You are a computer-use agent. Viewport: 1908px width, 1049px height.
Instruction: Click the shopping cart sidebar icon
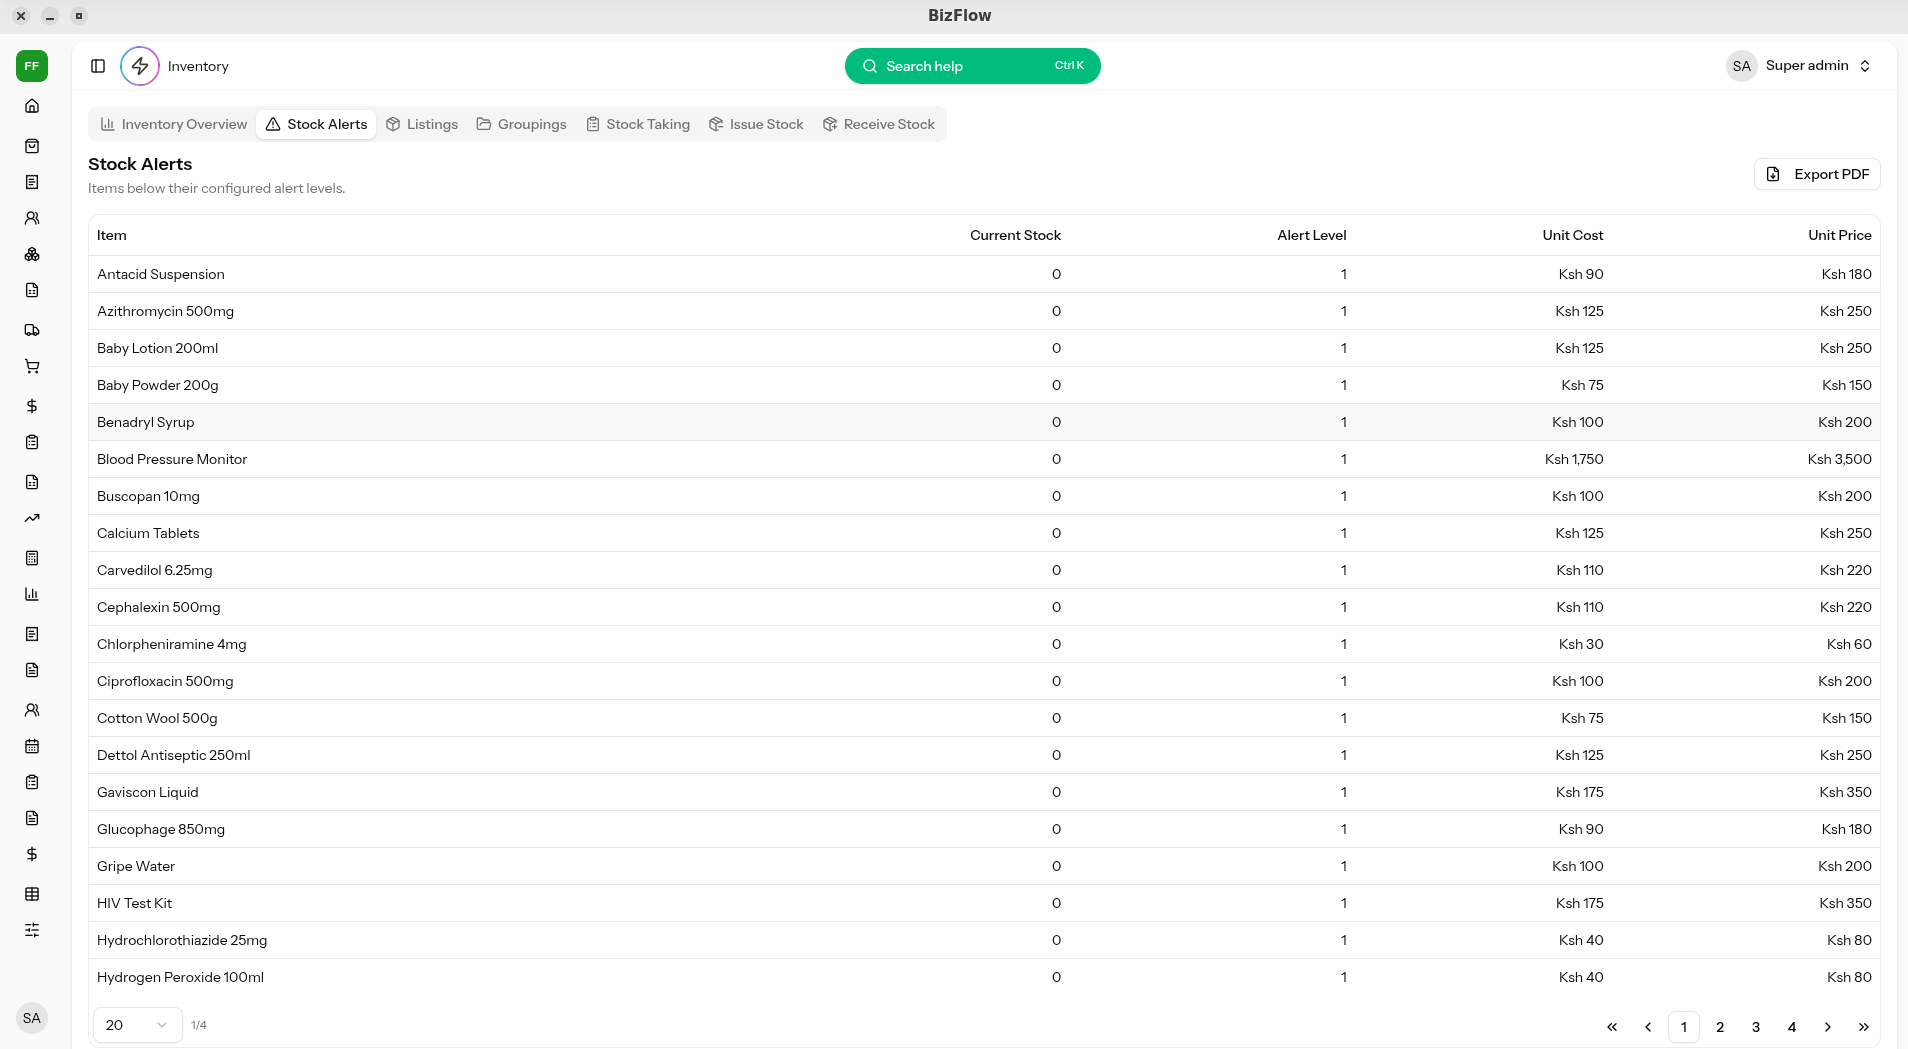pos(32,366)
